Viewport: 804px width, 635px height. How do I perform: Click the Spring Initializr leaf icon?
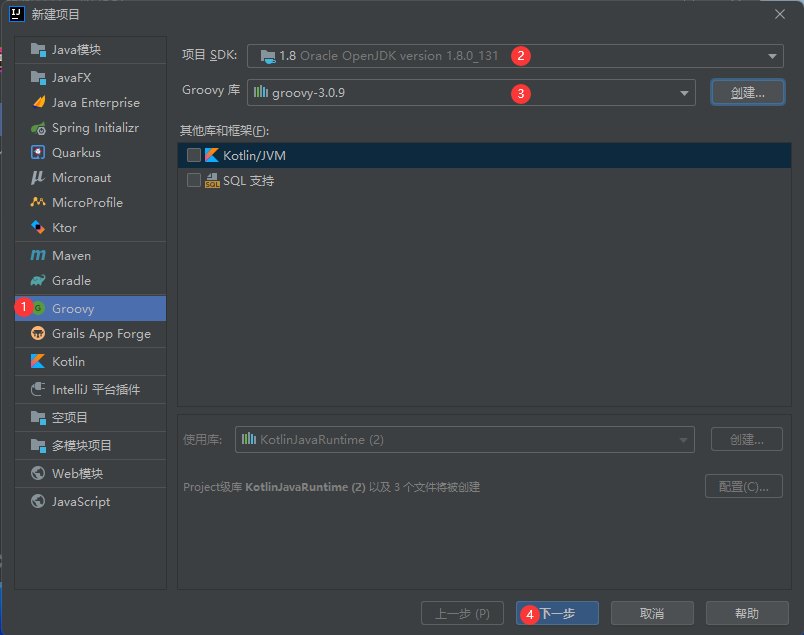point(38,128)
